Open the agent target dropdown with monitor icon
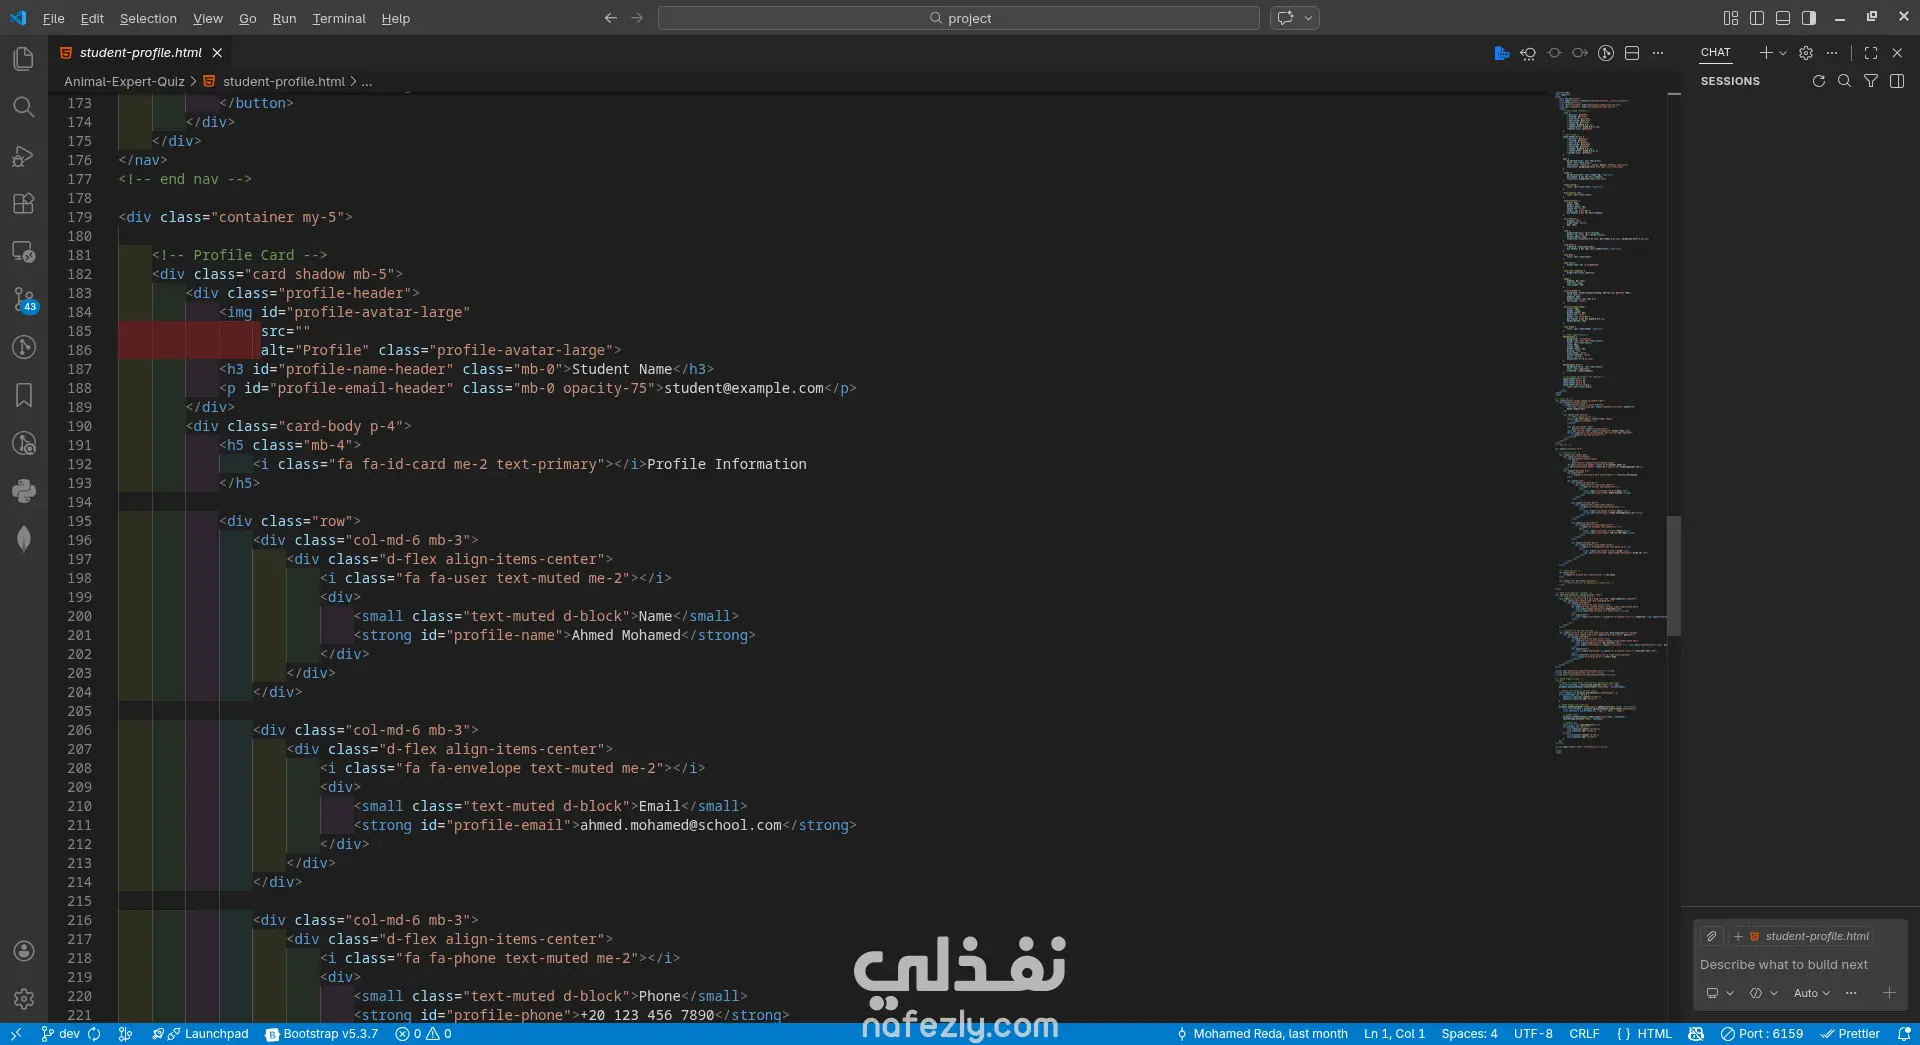Screen dimensions: 1920x1045 (x=1720, y=993)
